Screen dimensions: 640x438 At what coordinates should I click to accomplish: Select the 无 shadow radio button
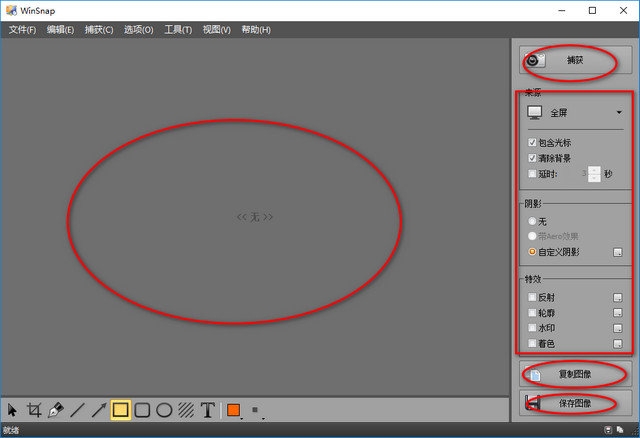point(532,221)
